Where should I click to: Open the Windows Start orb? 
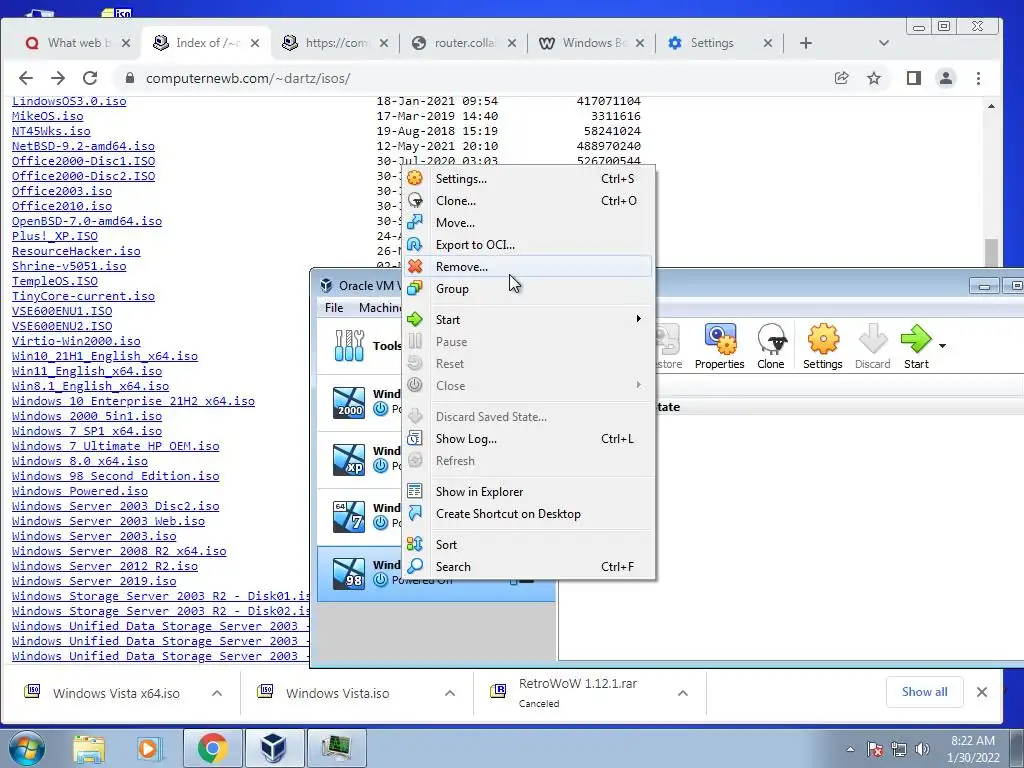[x=26, y=748]
